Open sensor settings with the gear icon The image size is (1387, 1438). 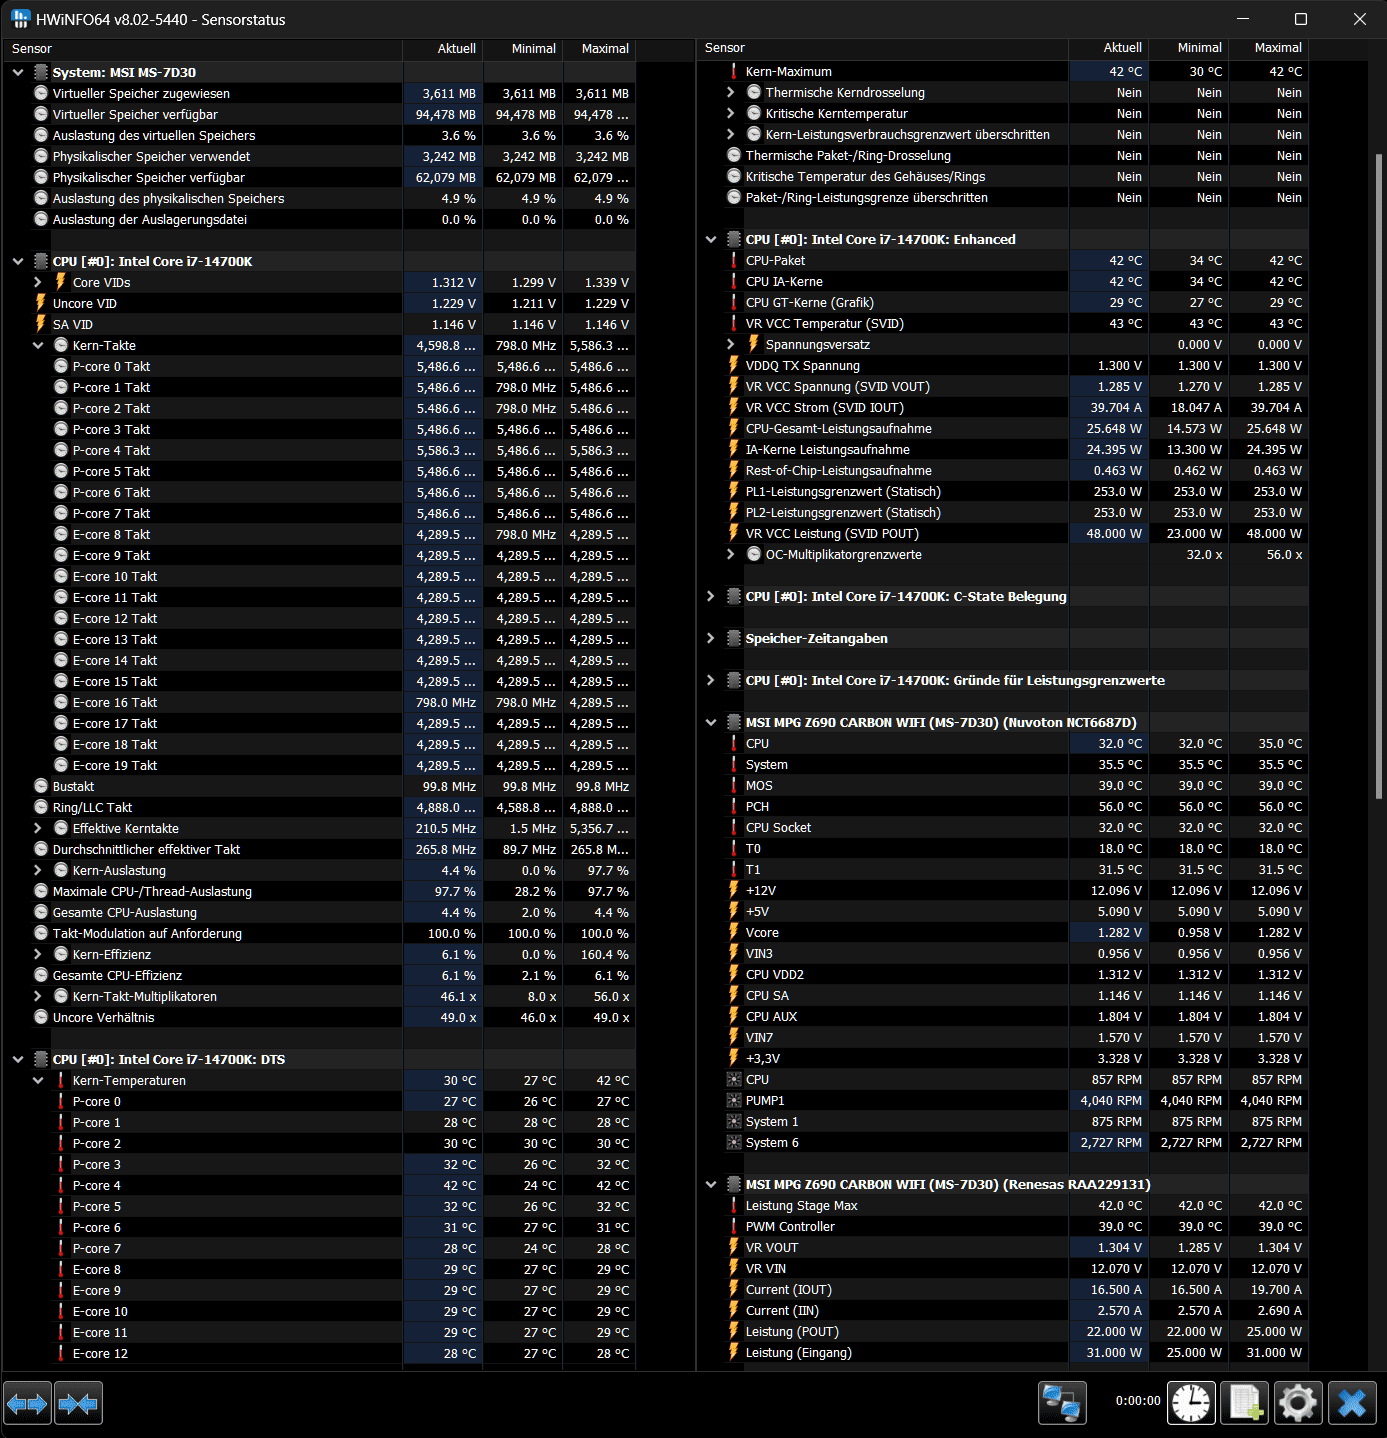(x=1298, y=1403)
